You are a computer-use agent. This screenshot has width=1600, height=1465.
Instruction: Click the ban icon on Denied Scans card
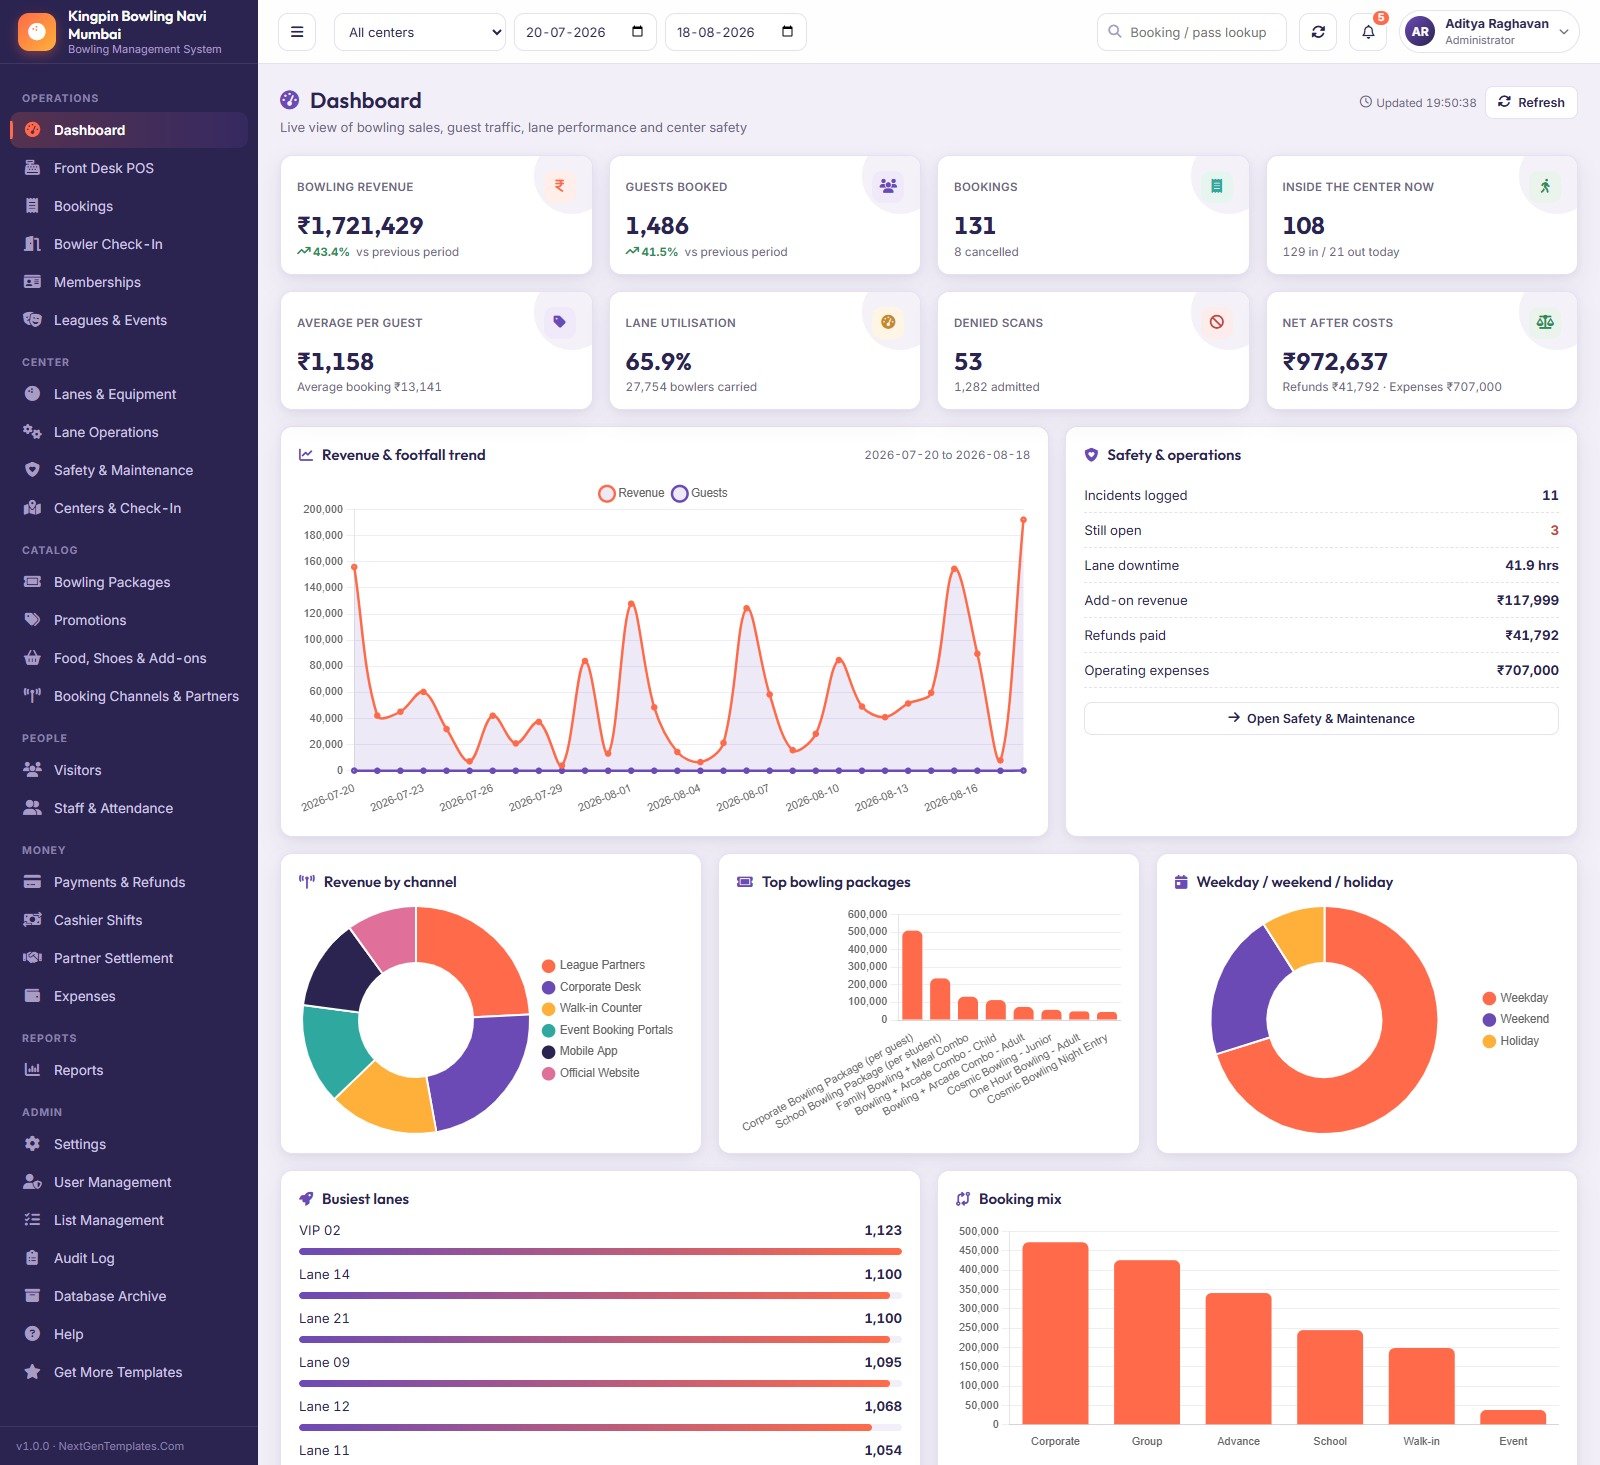click(1216, 322)
